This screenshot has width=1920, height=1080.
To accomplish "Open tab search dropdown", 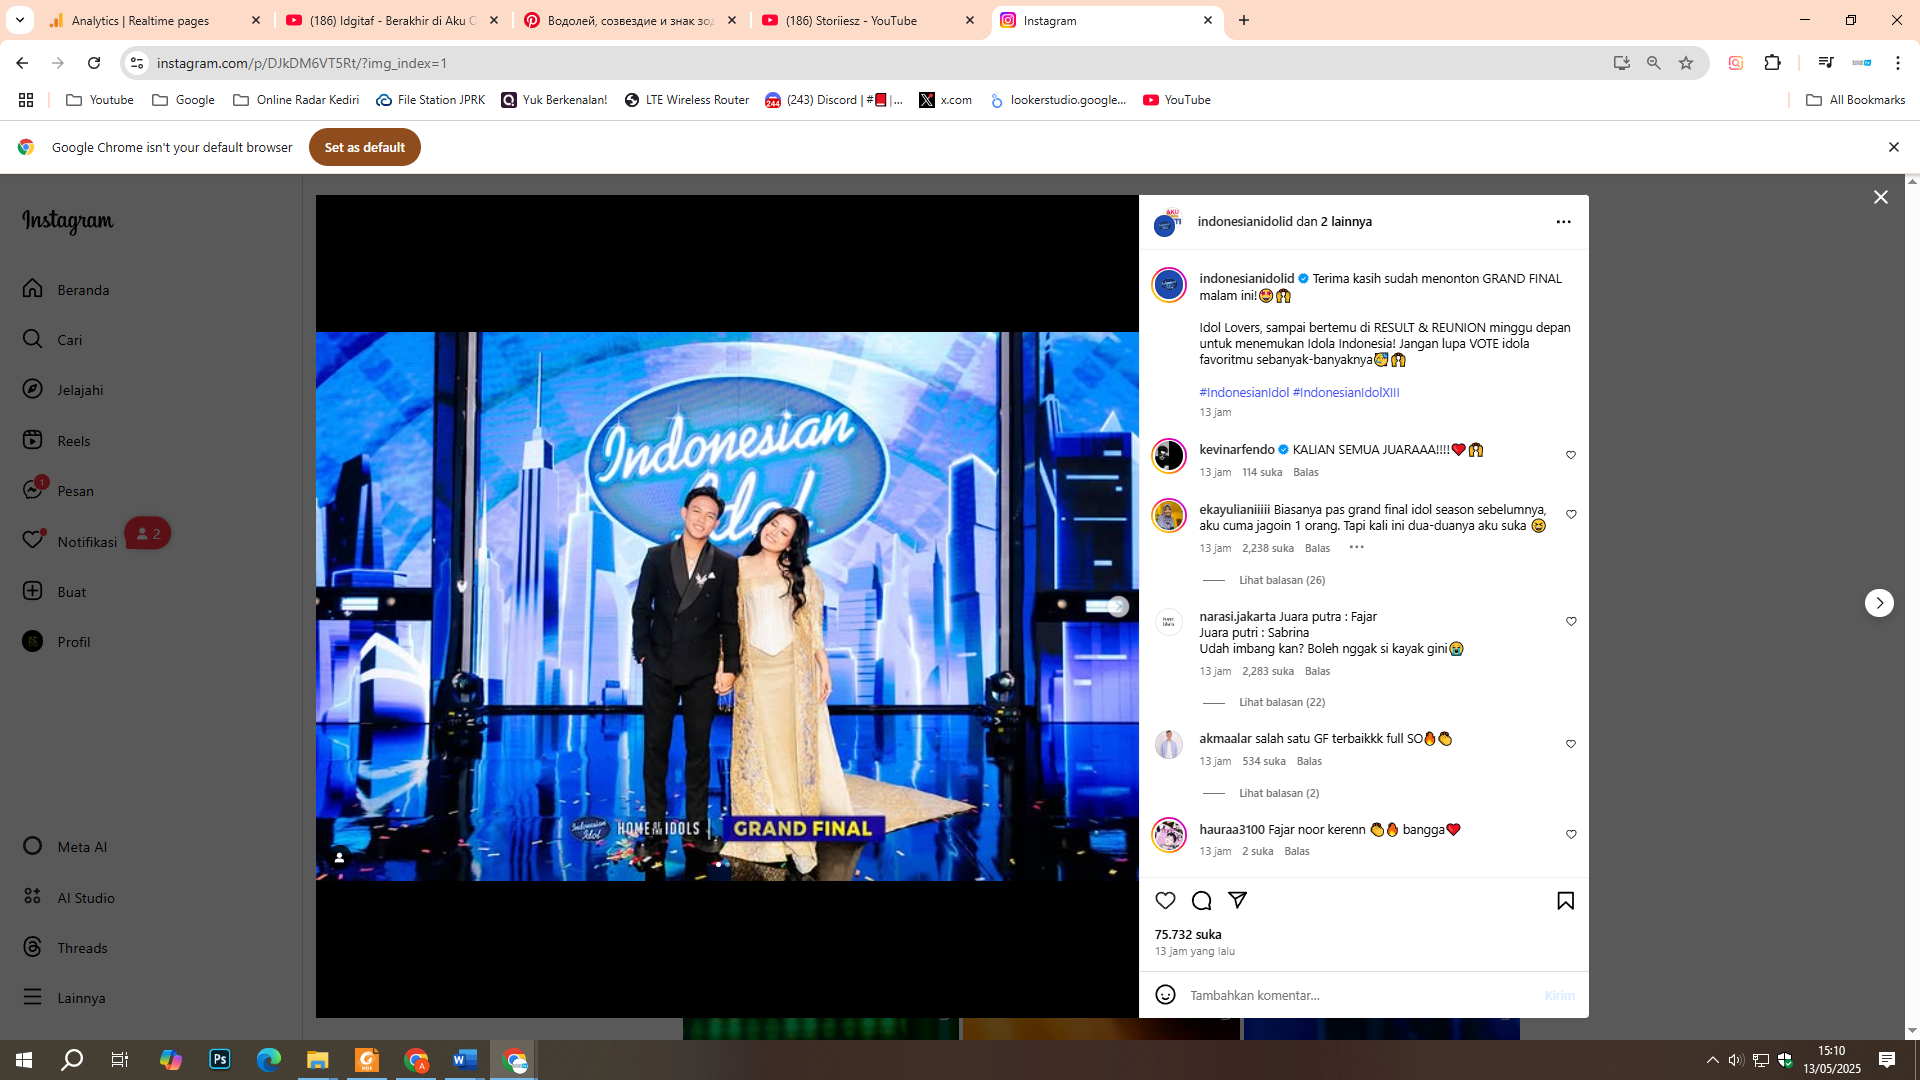I will click(x=19, y=20).
